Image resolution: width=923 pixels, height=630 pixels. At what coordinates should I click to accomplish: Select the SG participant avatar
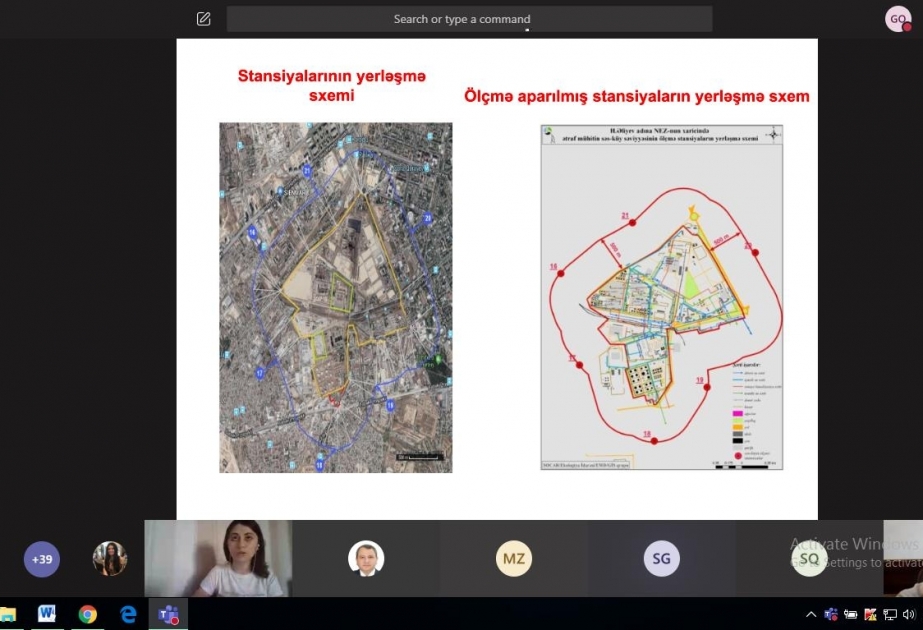point(662,558)
